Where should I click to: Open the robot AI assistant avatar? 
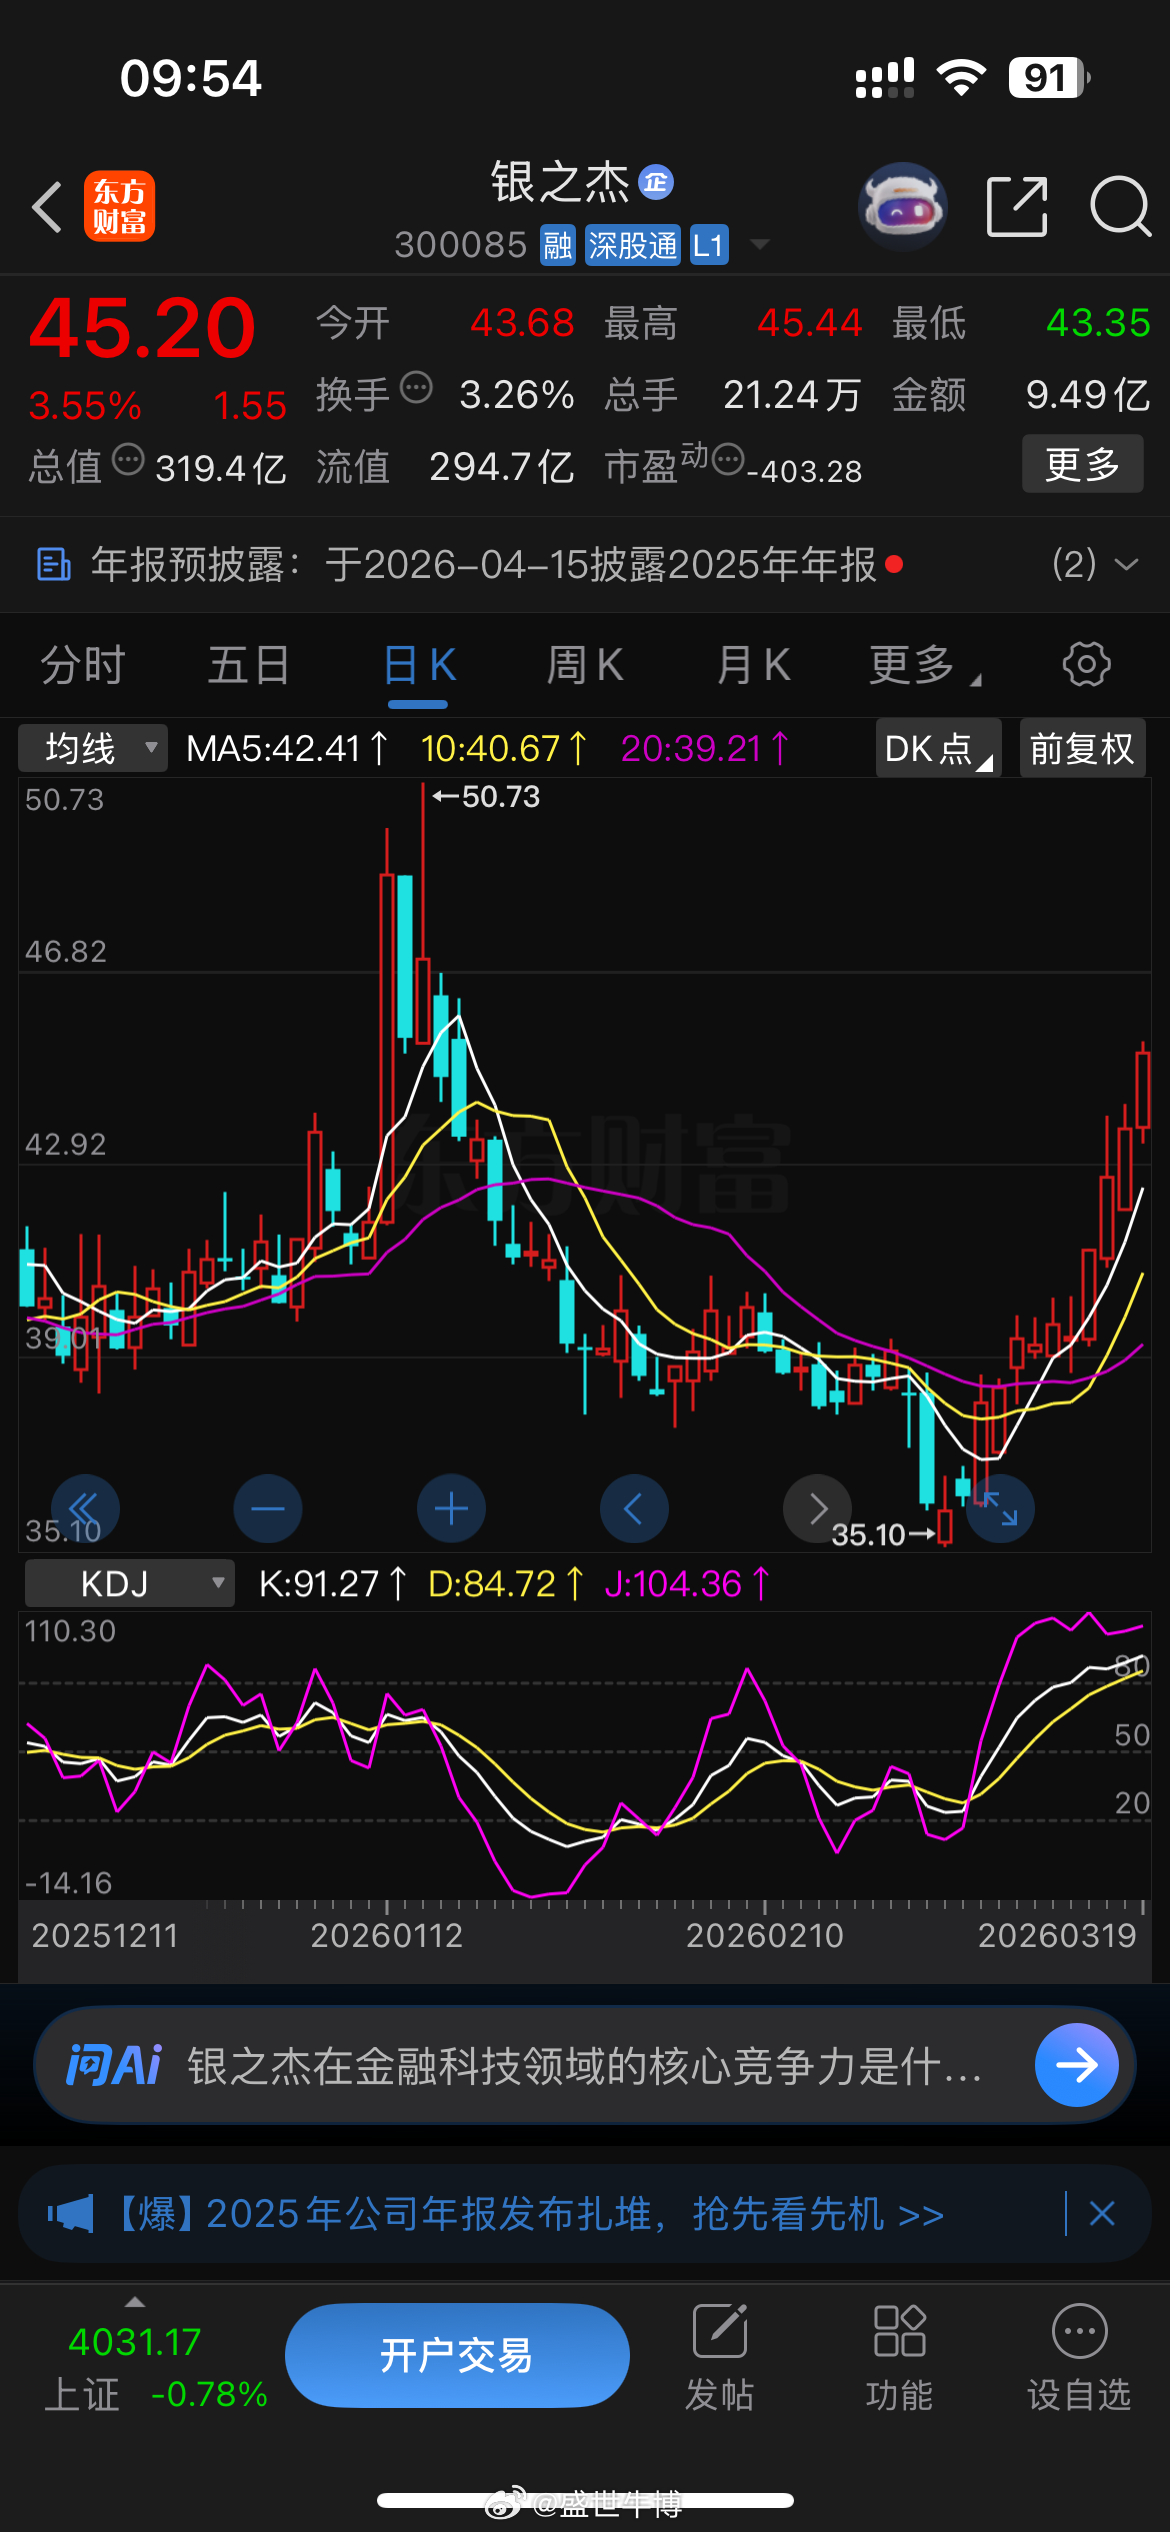click(x=903, y=206)
